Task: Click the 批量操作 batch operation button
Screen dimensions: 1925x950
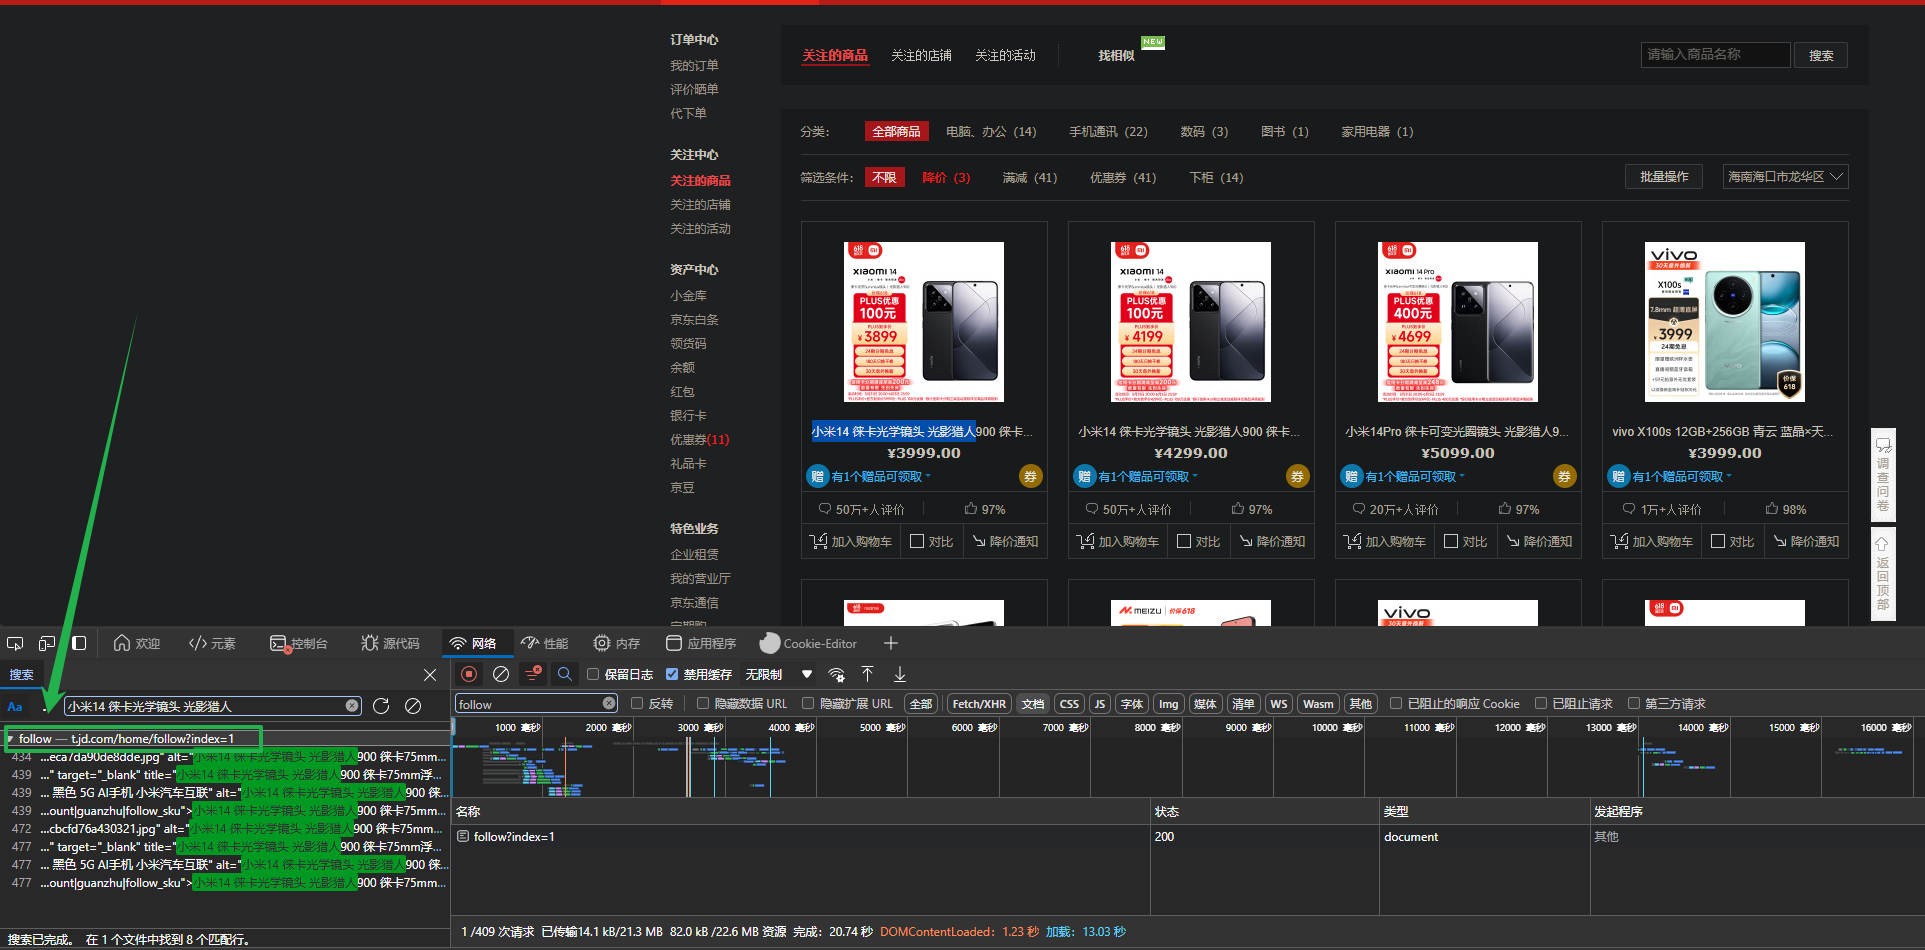Action: pos(1664,176)
